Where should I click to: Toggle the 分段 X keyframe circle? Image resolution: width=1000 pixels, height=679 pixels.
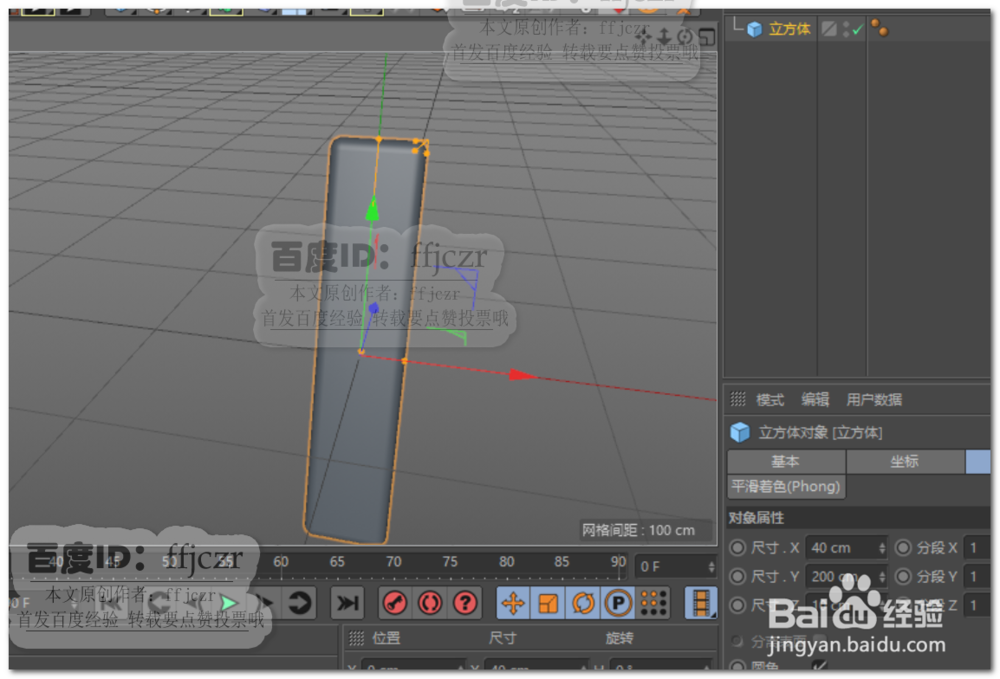coord(903,548)
